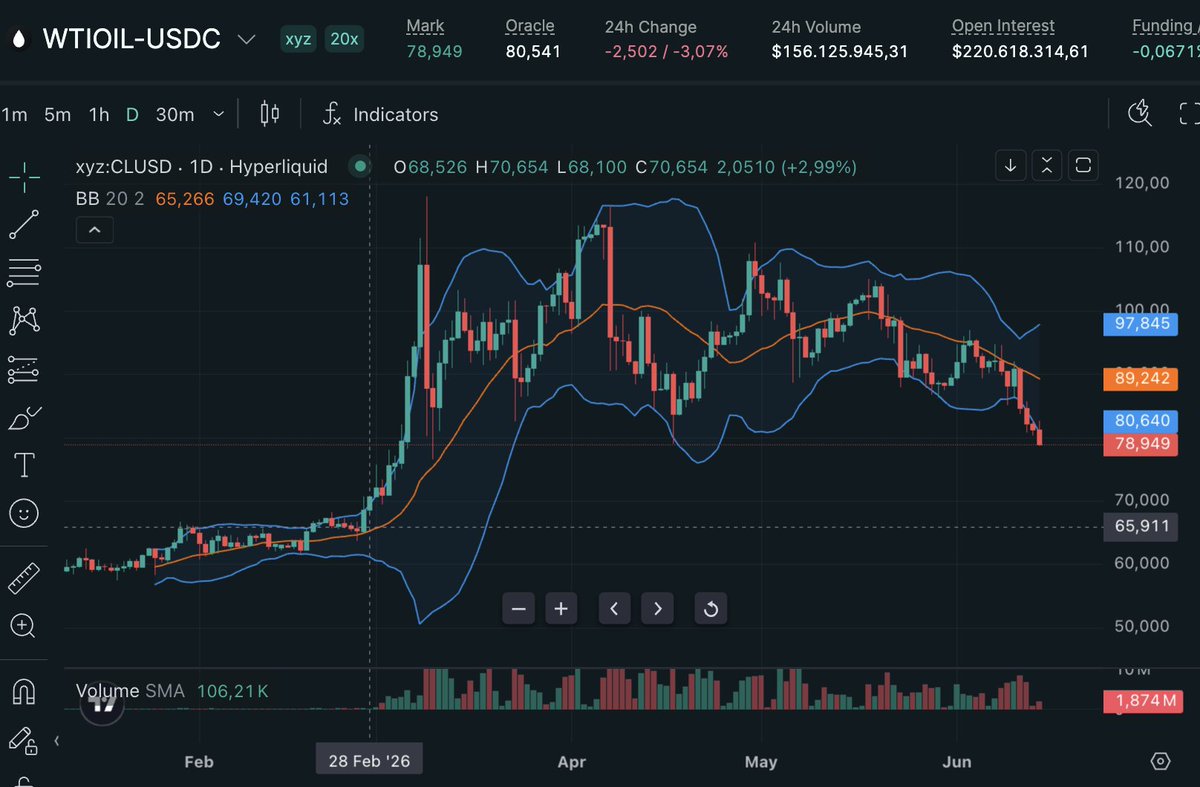
Task: Click the 28 Feb '26 date marker
Action: pyautogui.click(x=369, y=761)
